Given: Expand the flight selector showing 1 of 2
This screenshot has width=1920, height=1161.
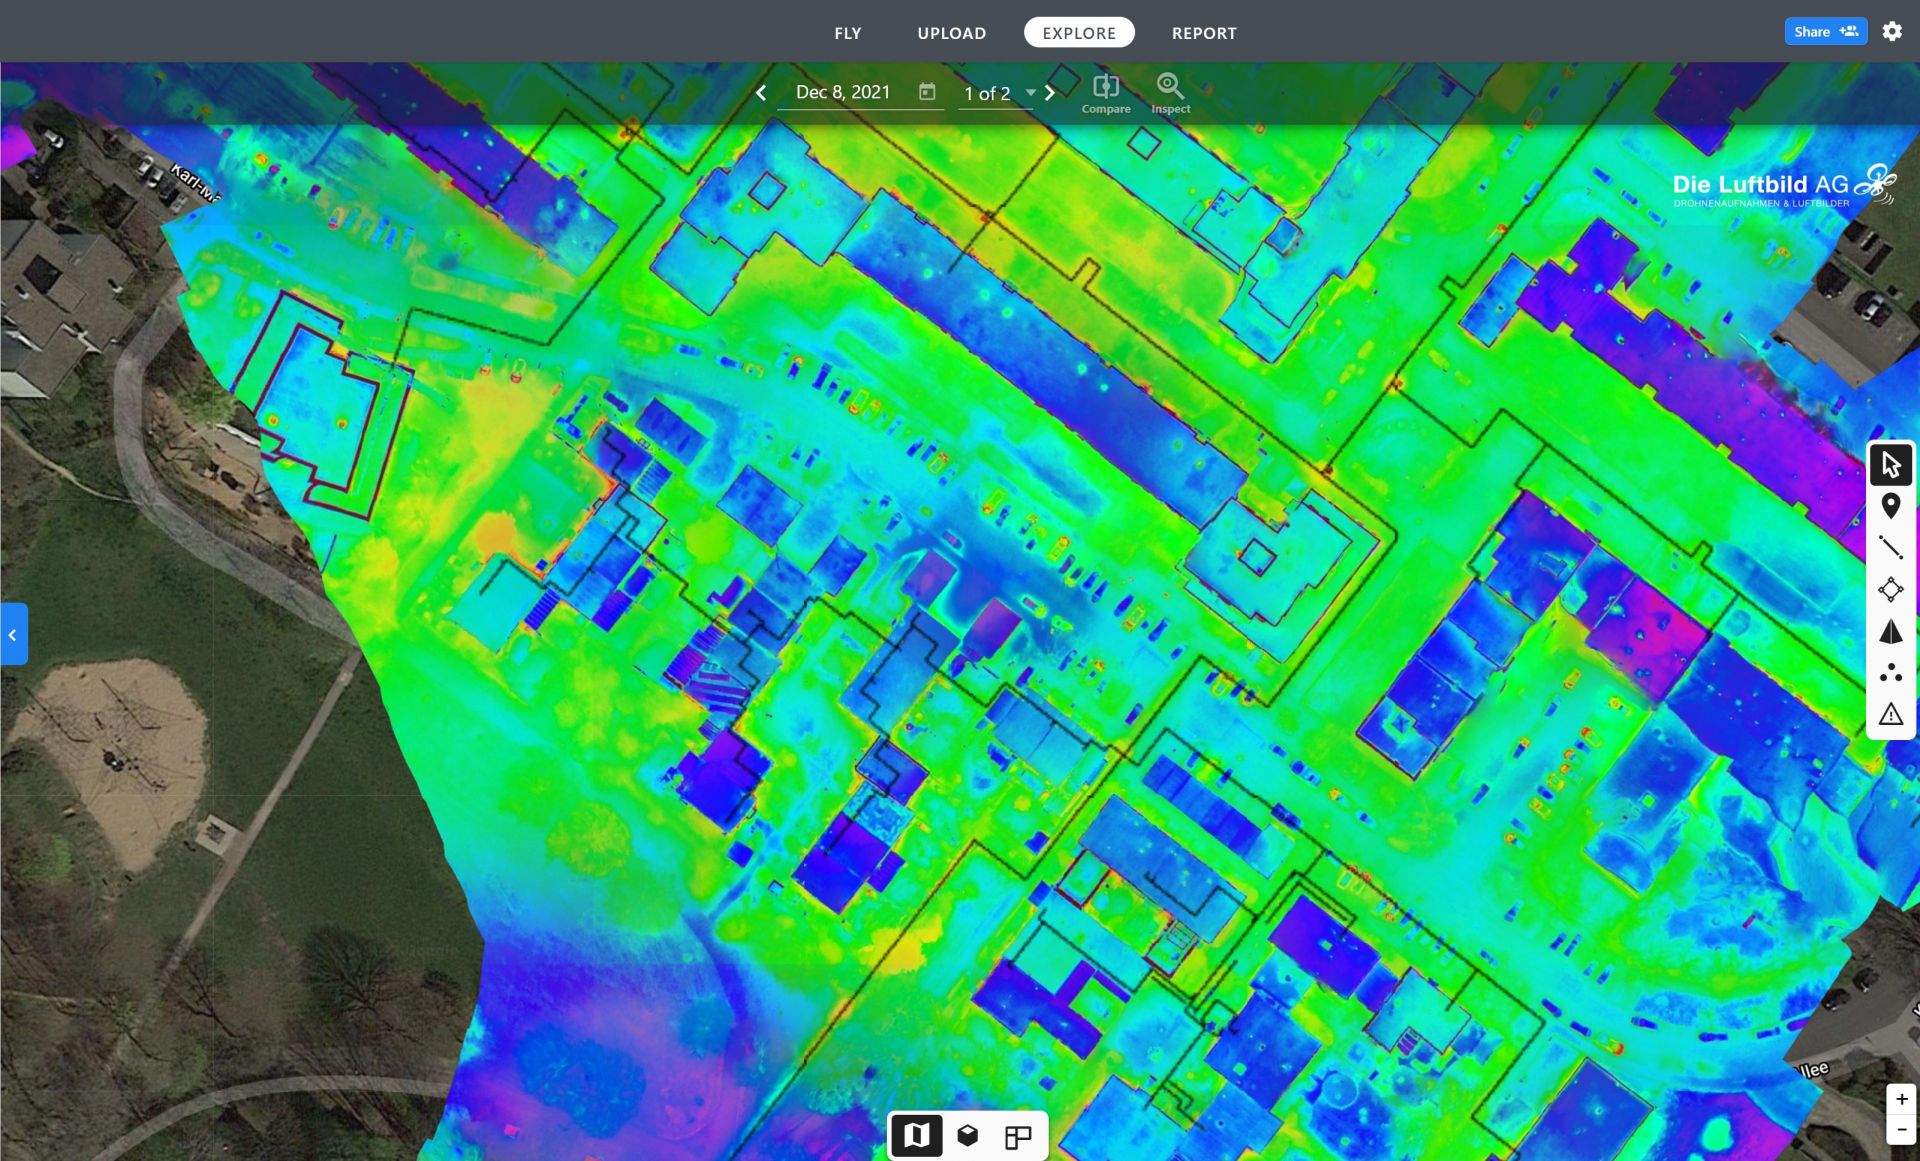Looking at the screenshot, I should click(x=1032, y=93).
